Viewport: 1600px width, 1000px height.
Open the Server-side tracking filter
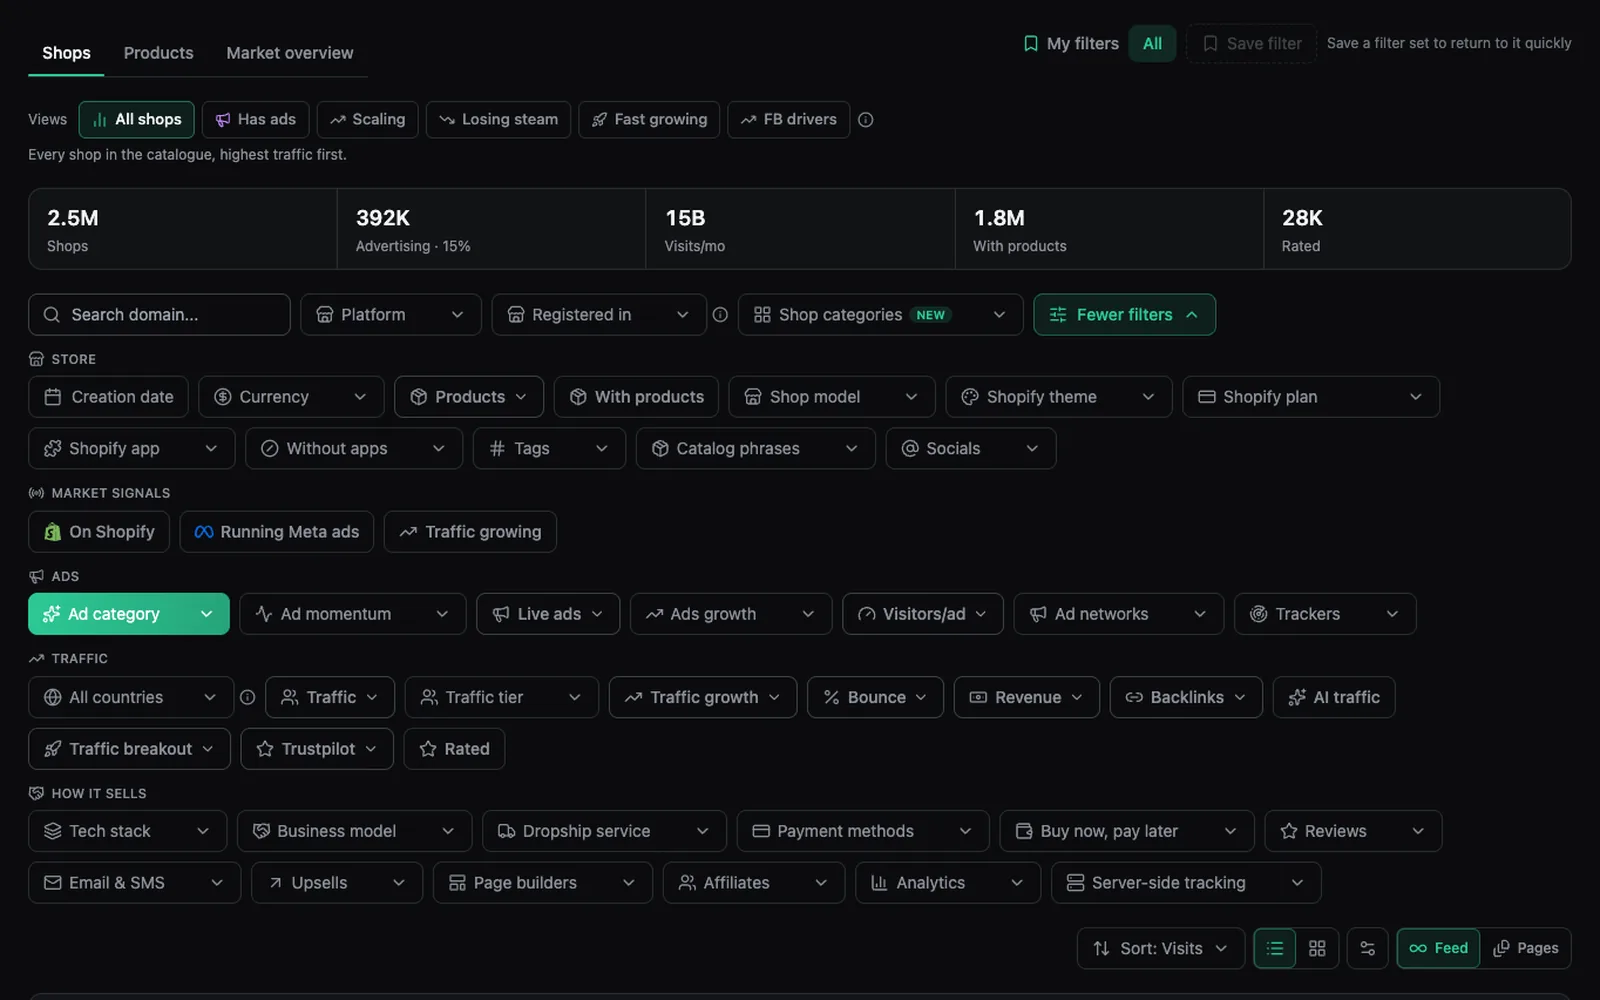point(1186,883)
